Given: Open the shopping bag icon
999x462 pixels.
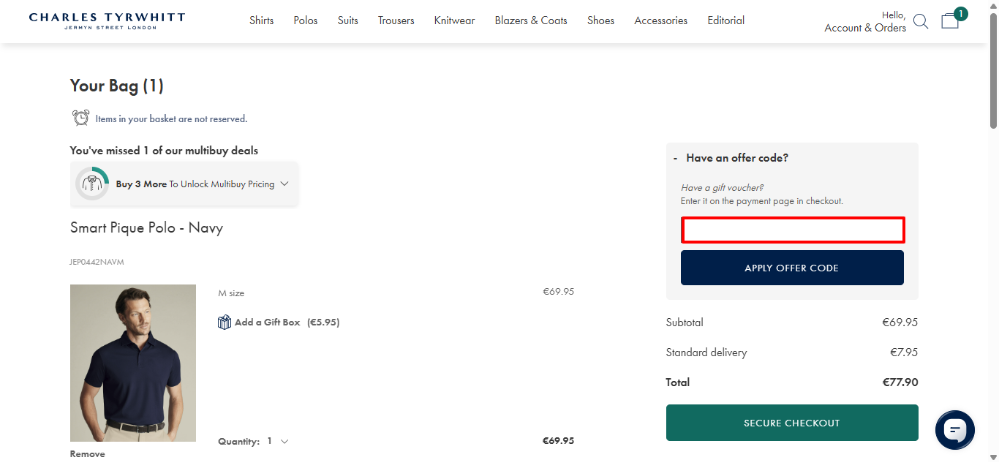Looking at the screenshot, I should (950, 21).
